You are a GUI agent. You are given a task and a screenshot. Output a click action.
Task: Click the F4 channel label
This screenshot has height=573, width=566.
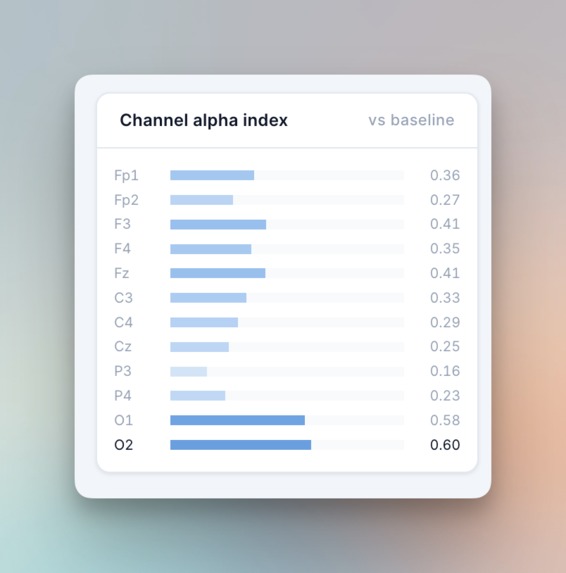(x=122, y=249)
